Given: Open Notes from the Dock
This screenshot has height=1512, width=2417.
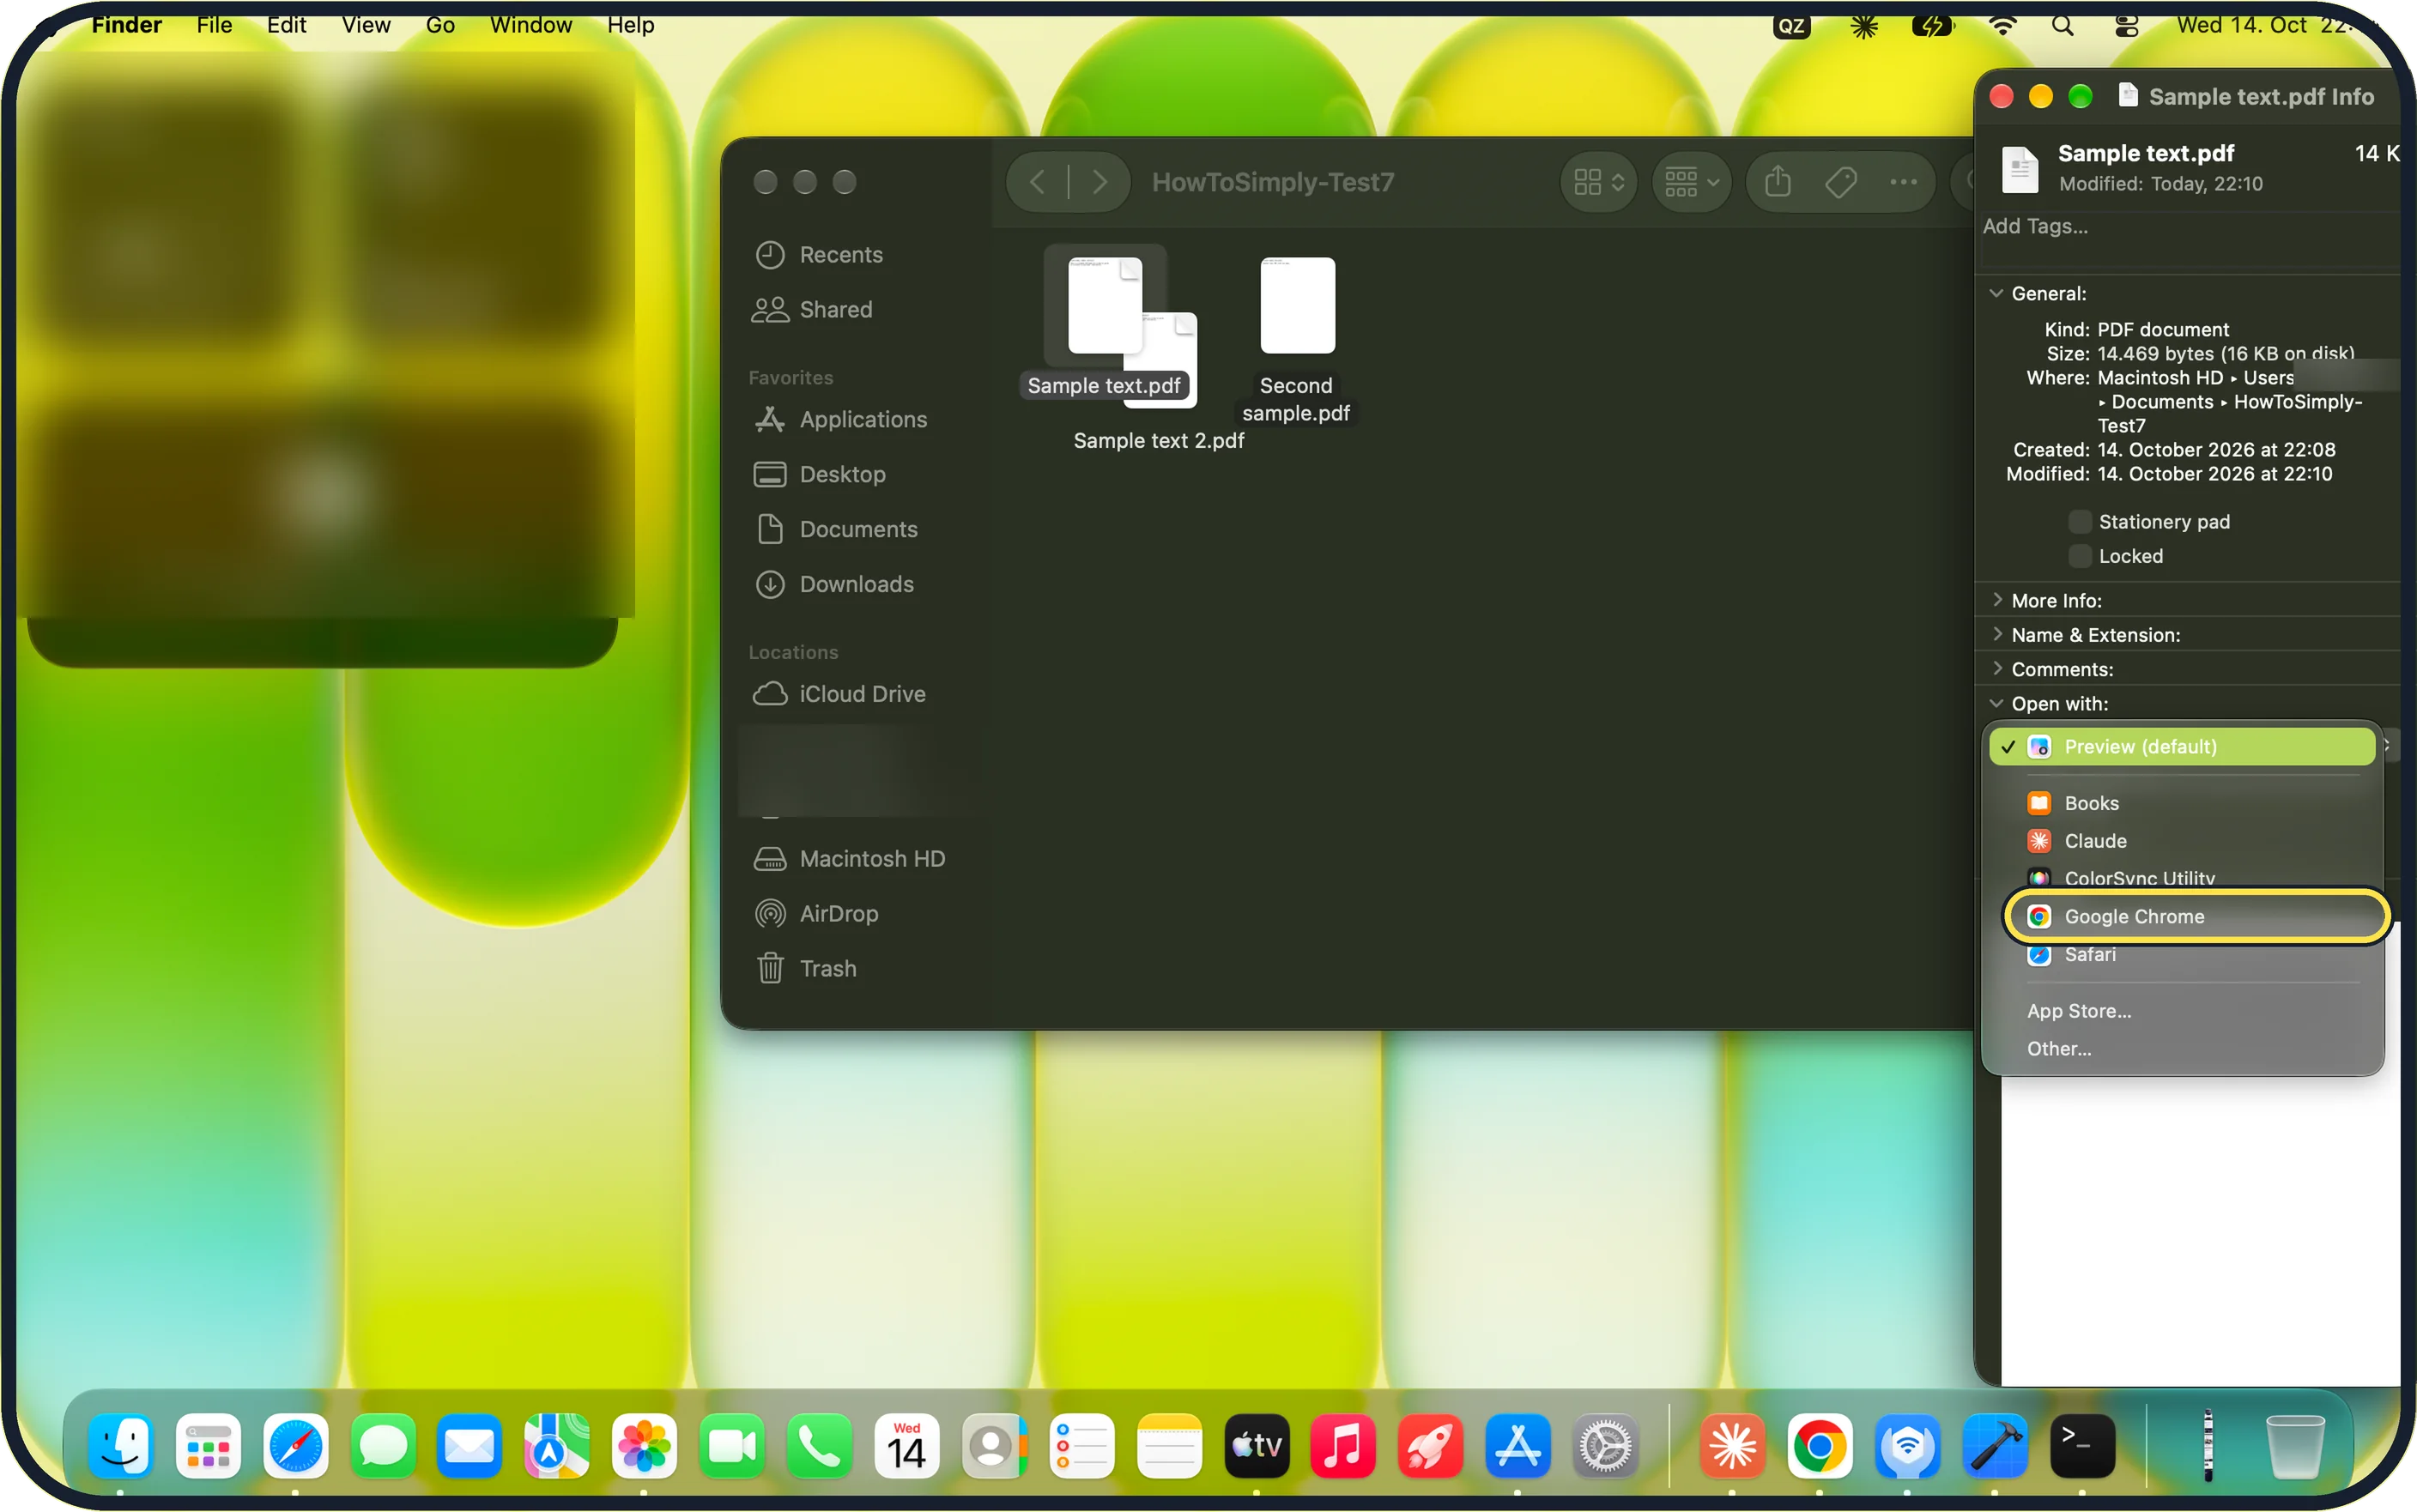Looking at the screenshot, I should (1168, 1446).
